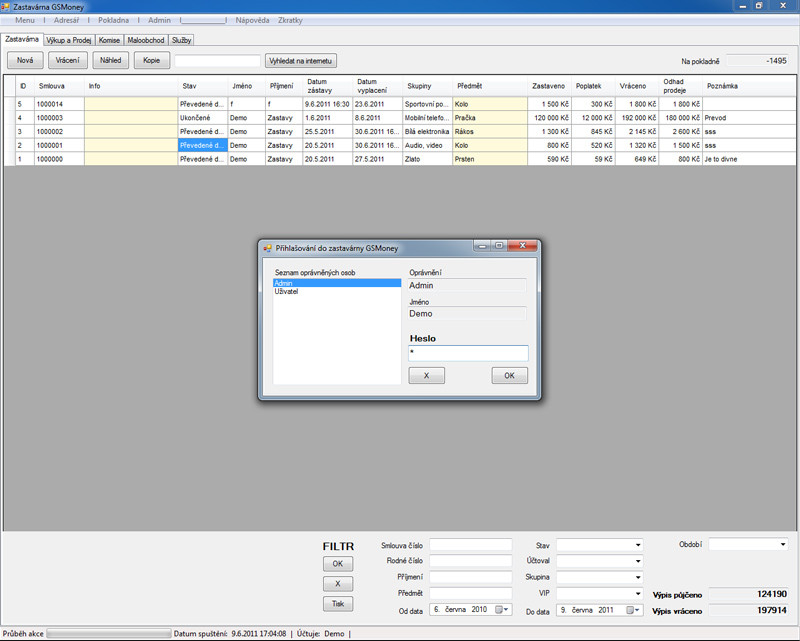
Task: Click the Předmět filter field
Action: [x=470, y=593]
